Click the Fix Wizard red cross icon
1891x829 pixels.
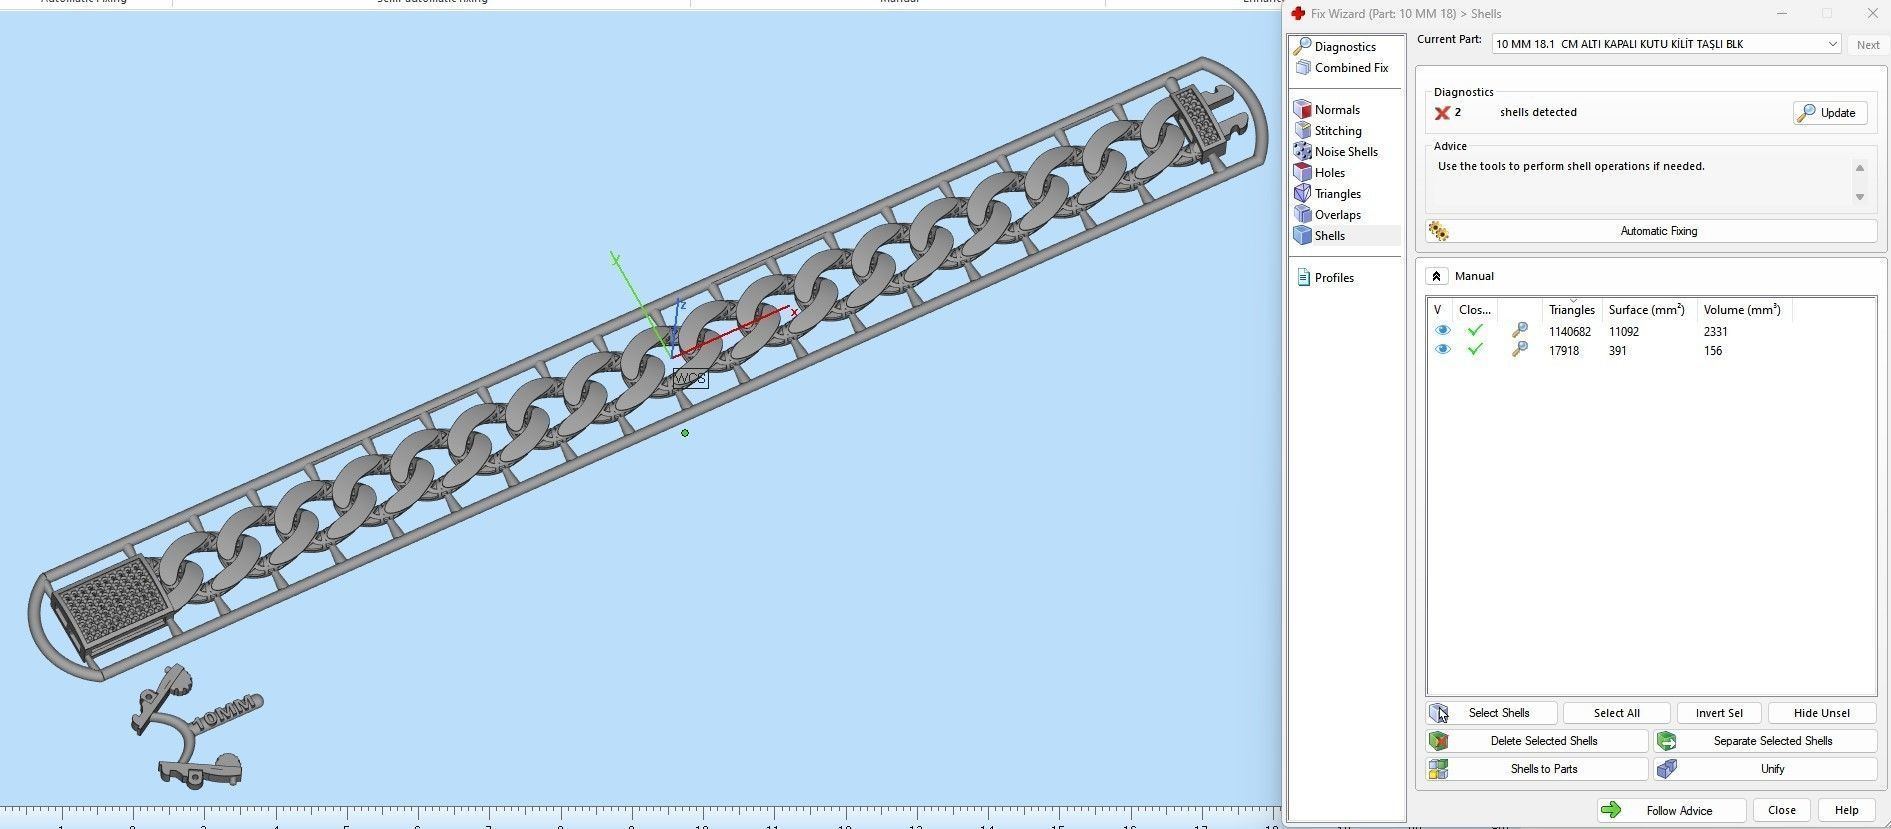point(1298,13)
